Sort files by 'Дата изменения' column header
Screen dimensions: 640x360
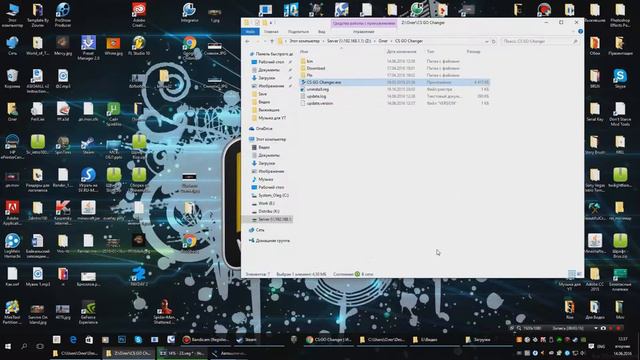coord(401,52)
